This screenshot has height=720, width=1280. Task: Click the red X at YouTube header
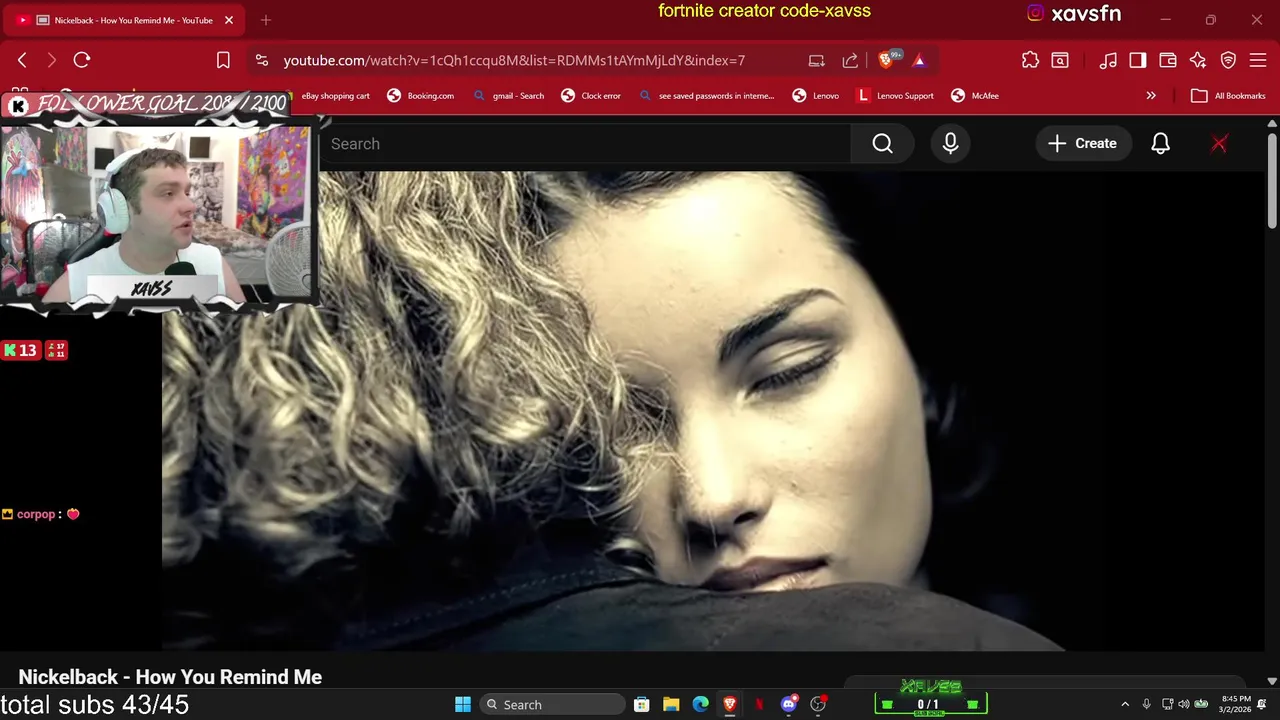(1219, 144)
